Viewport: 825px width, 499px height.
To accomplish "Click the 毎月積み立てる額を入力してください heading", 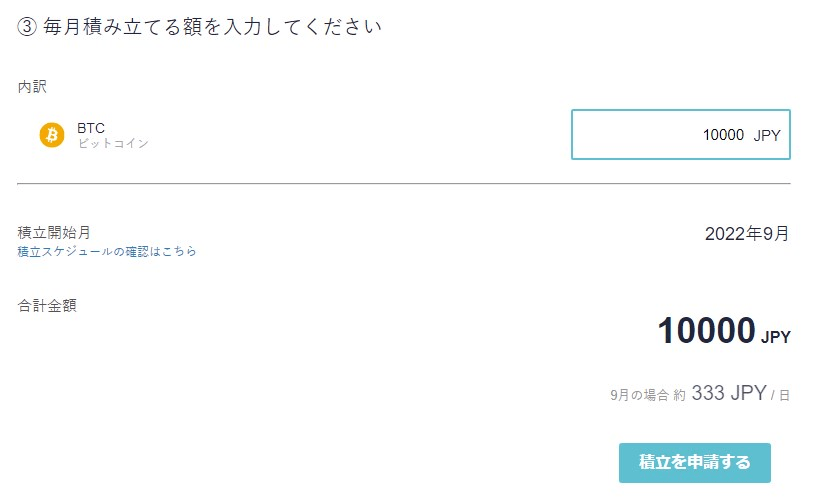I will [212, 26].
